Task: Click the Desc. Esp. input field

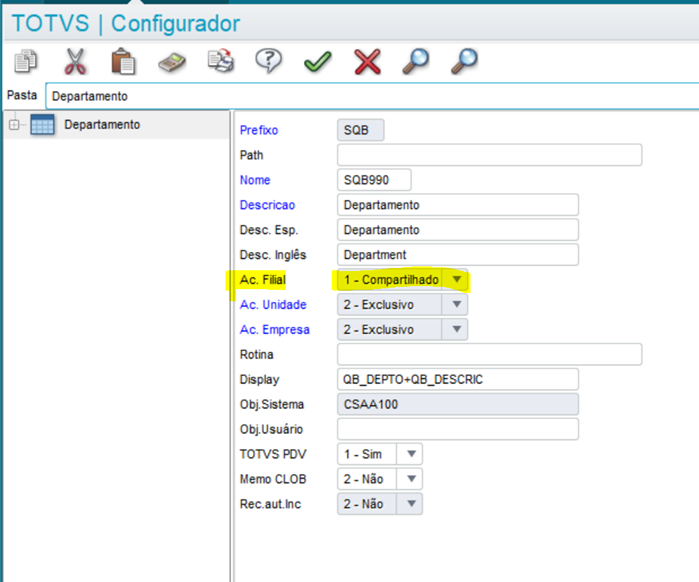Action: (x=458, y=230)
